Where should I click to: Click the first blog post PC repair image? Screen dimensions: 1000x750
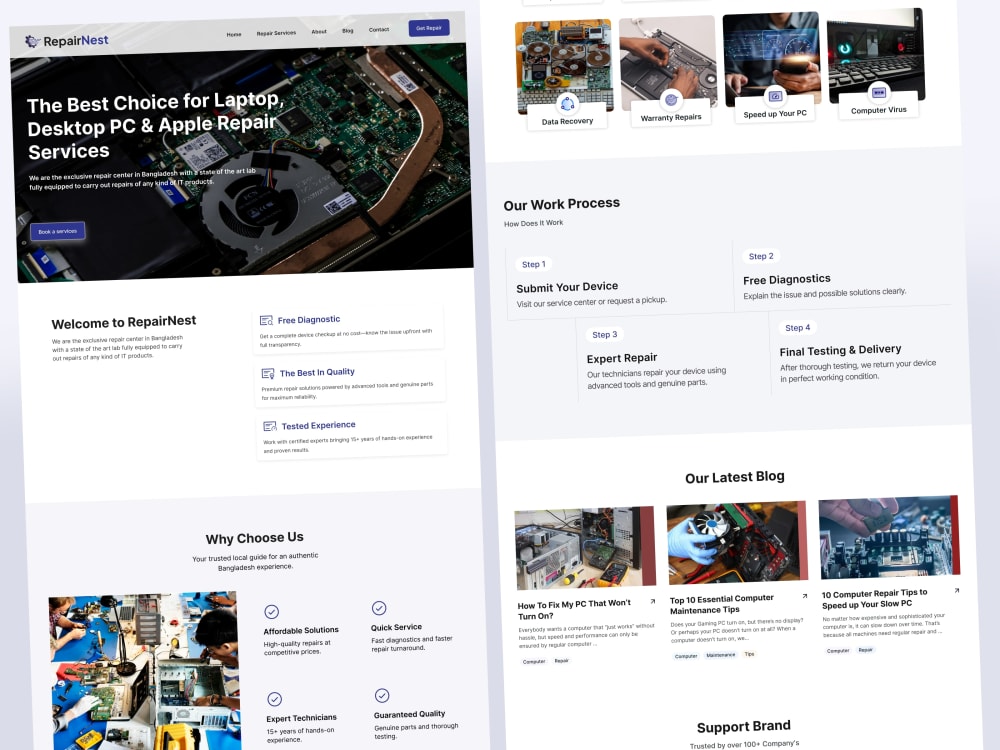[585, 548]
